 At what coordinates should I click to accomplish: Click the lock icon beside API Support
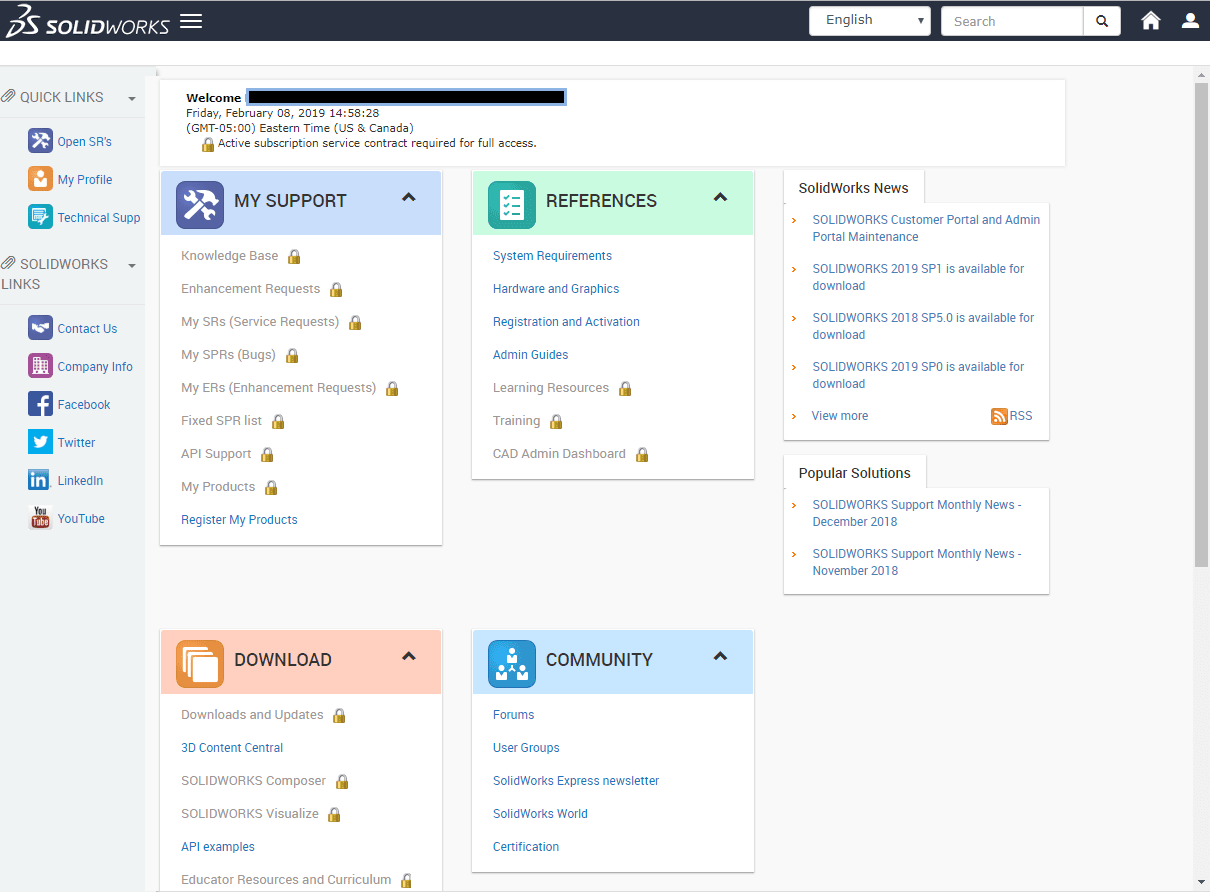[267, 454]
